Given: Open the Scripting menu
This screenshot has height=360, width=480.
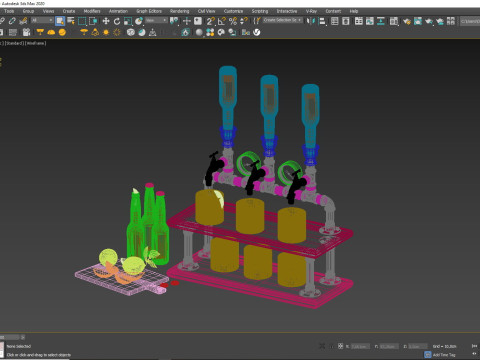Looking at the screenshot, I should coord(260,11).
